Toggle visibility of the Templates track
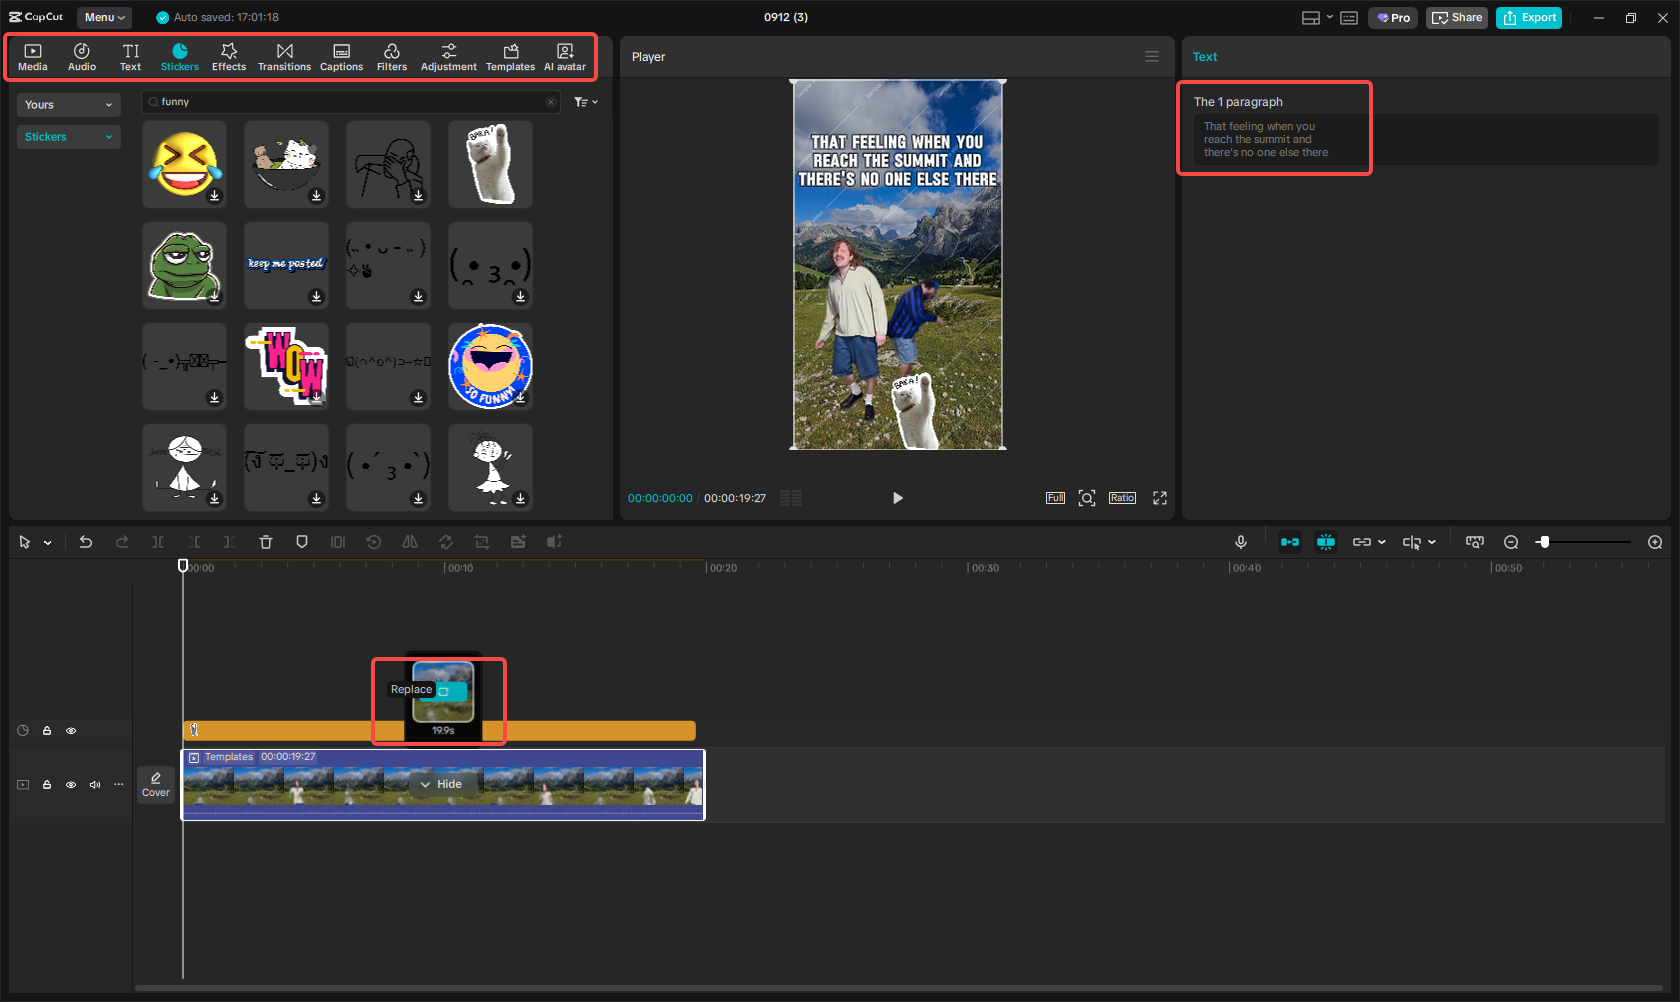Screen dimensions: 1680x1002 coord(71,785)
